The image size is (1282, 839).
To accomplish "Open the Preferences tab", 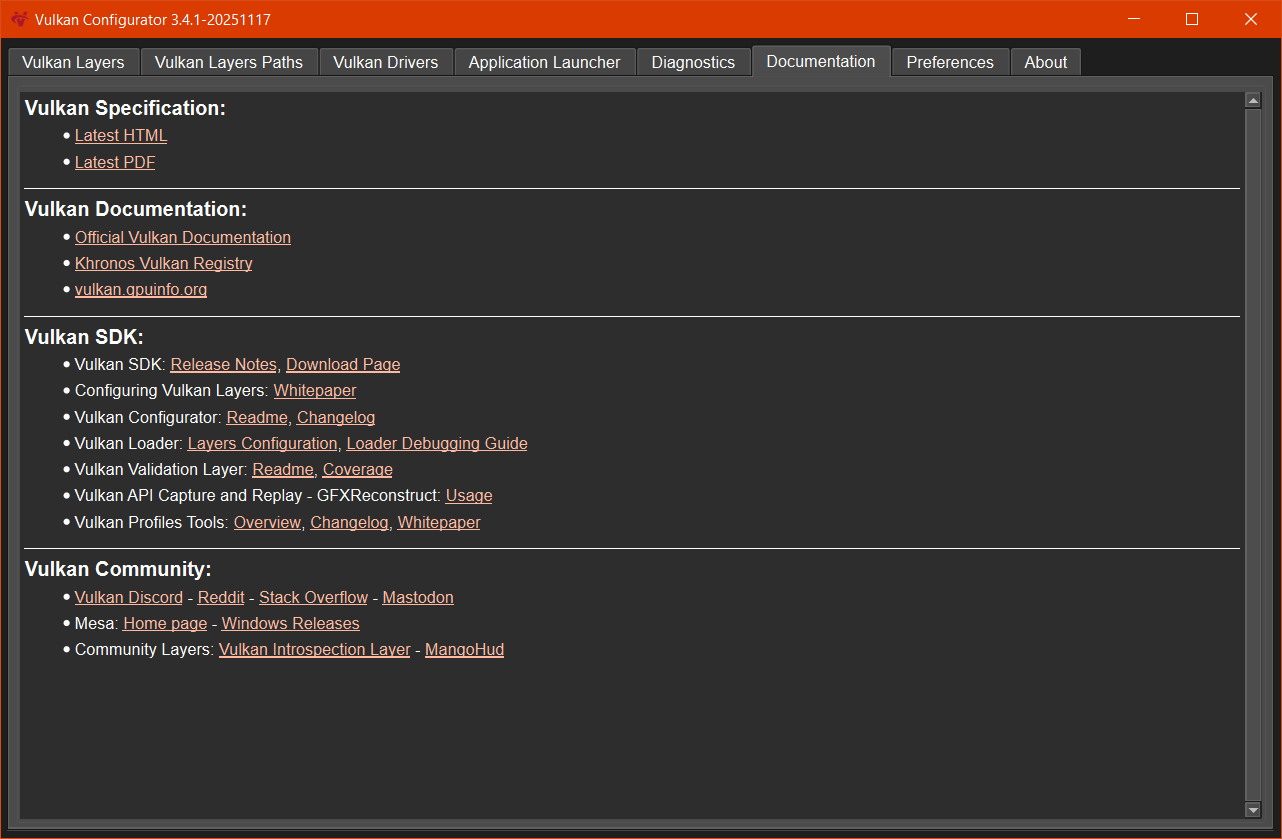I will (x=949, y=62).
